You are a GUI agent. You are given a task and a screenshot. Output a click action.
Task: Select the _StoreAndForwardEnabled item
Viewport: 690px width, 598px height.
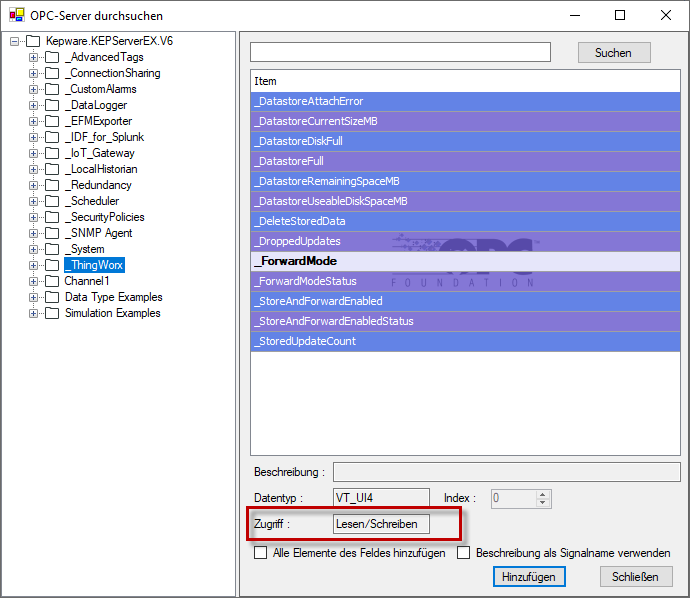(x=466, y=301)
